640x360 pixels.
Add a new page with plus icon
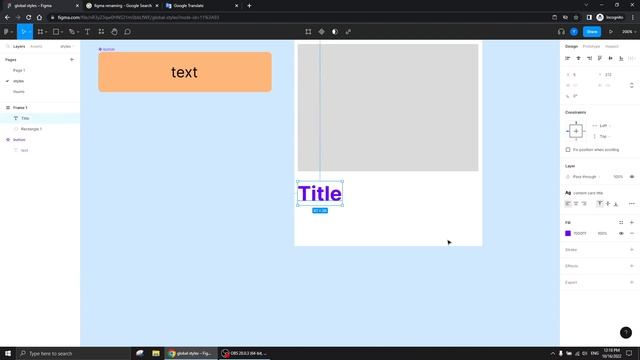coord(72,60)
